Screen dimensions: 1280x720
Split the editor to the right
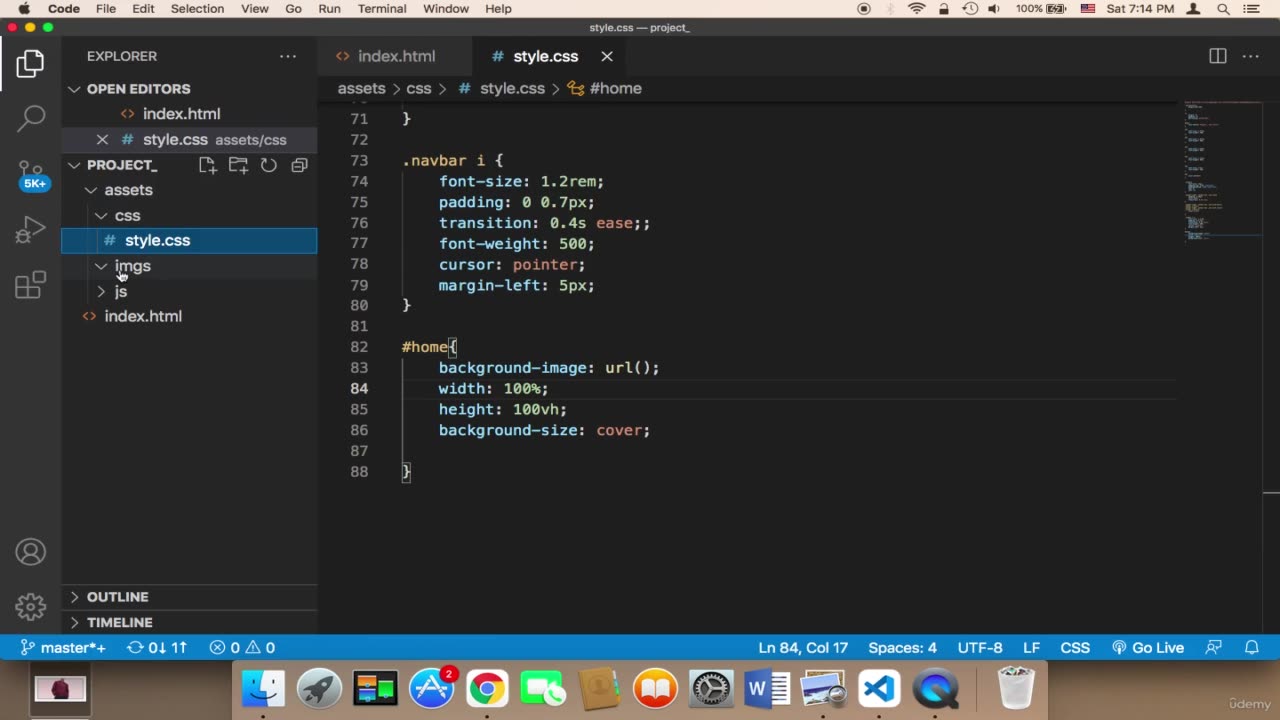point(1218,56)
